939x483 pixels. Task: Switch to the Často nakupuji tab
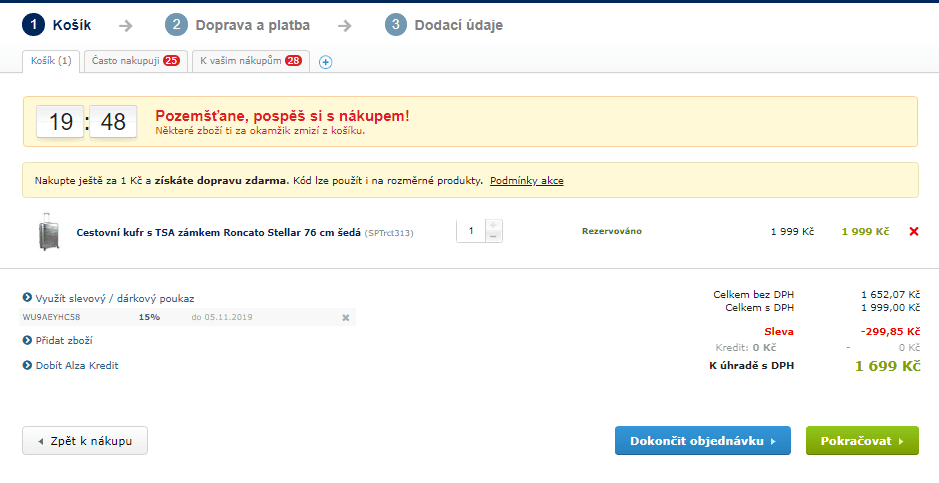[134, 61]
